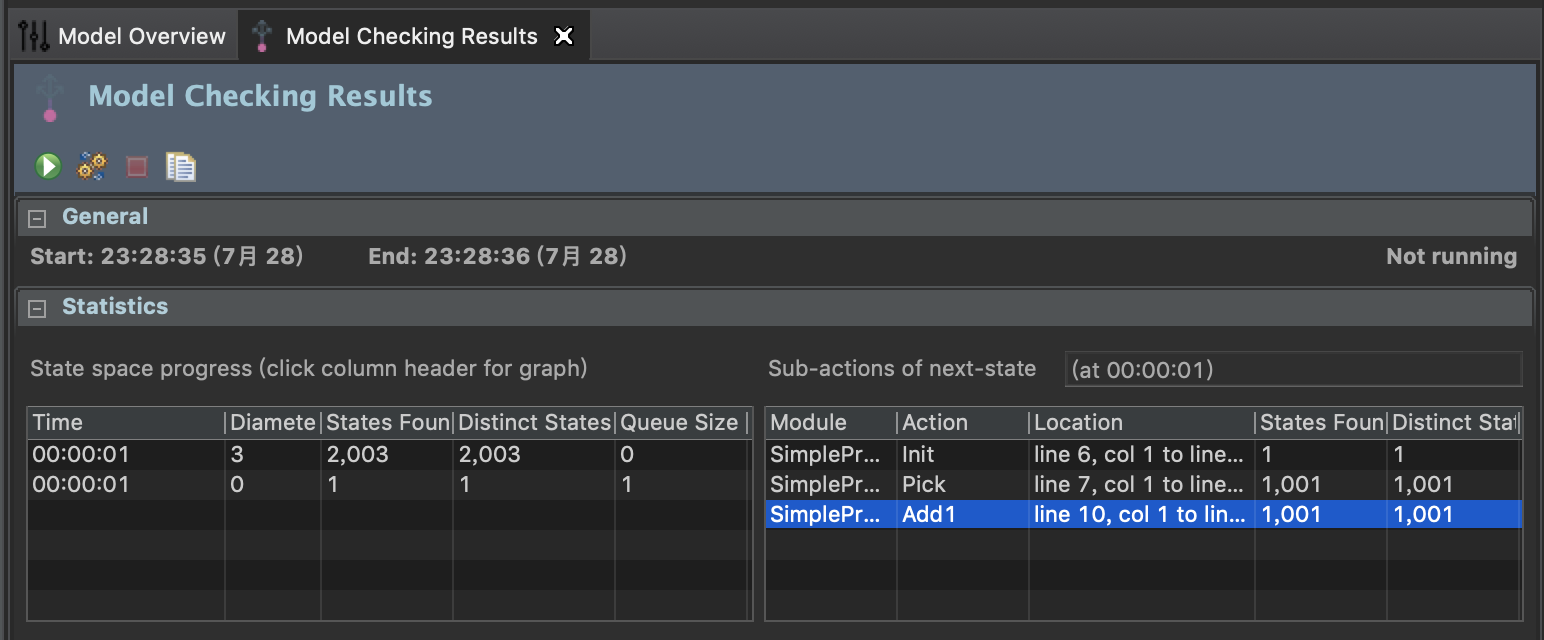
Task: Click Distinct States header in progress table
Action: pos(534,423)
